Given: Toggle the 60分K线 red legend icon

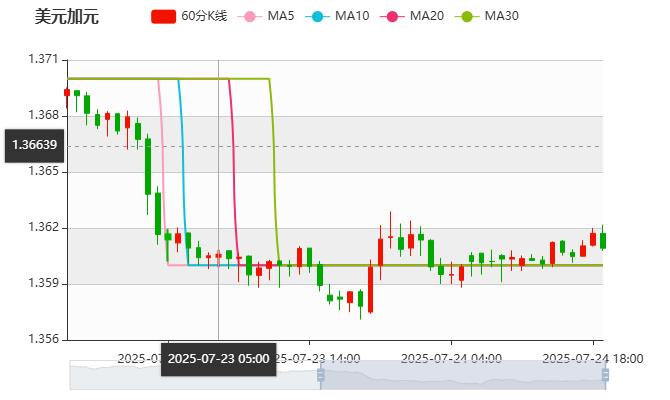Looking at the screenshot, I should click(x=164, y=17).
